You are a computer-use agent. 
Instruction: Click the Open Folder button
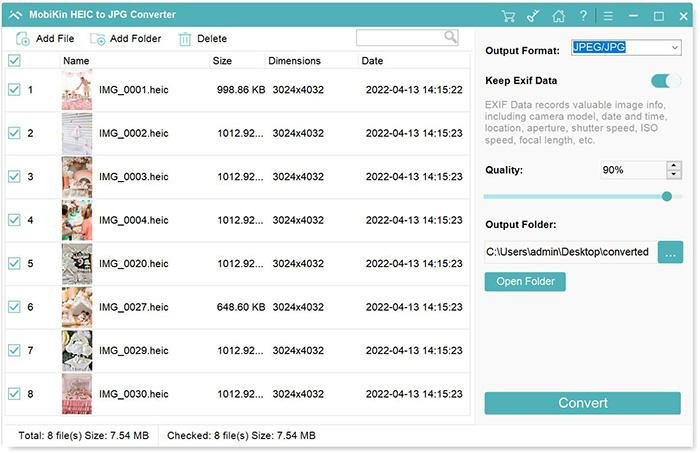click(x=525, y=281)
